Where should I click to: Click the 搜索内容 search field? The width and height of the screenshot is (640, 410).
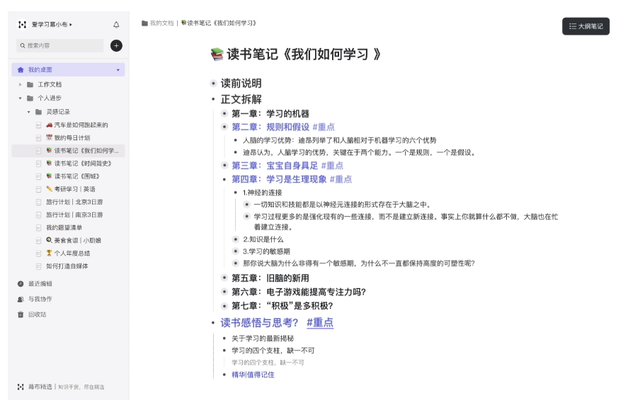(60, 46)
